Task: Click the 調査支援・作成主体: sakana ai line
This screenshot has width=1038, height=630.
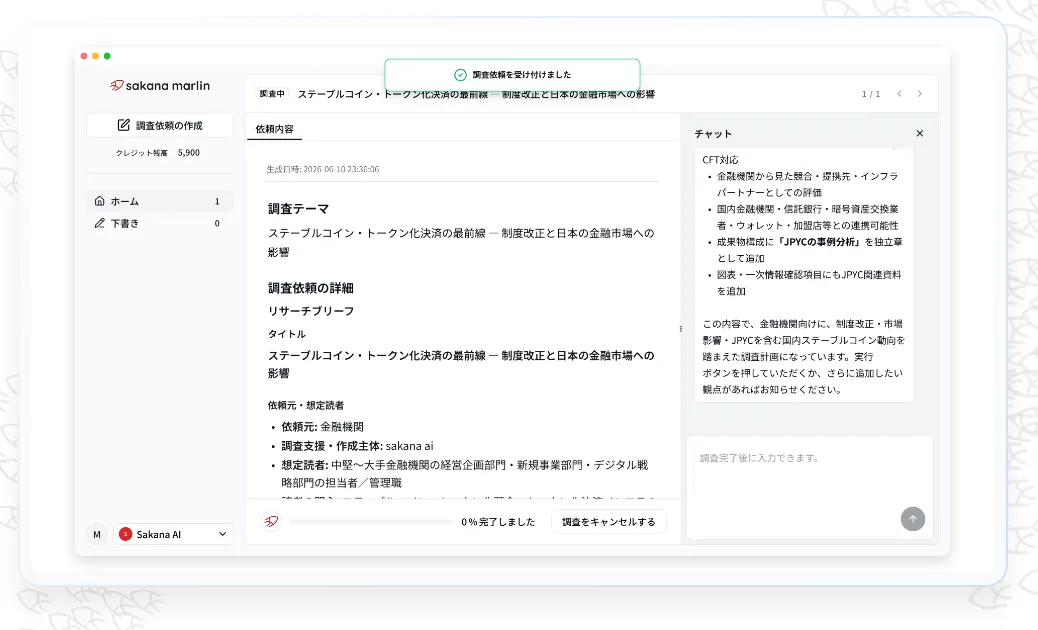Action: click(x=357, y=446)
